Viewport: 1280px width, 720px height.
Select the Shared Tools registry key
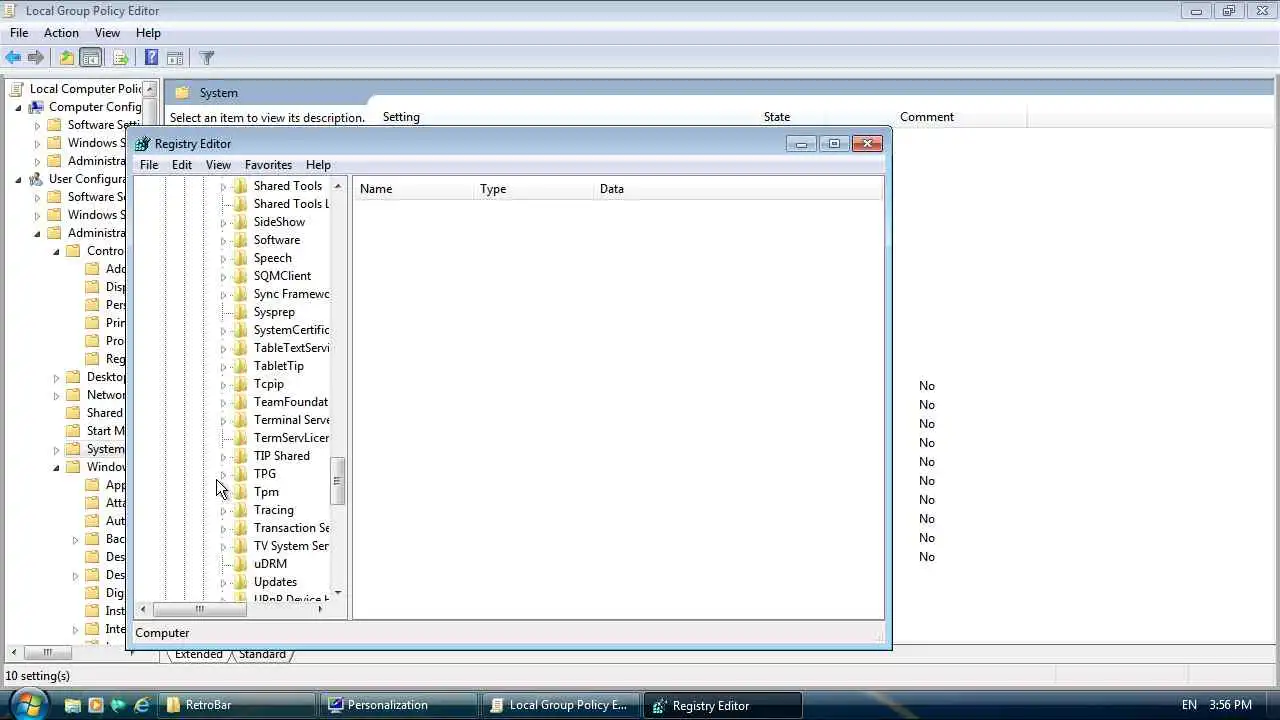click(x=288, y=186)
